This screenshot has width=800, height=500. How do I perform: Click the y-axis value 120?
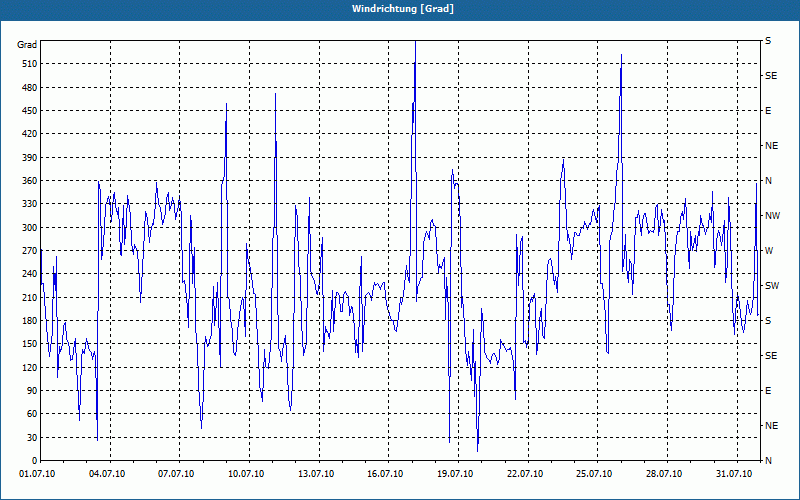(31, 367)
